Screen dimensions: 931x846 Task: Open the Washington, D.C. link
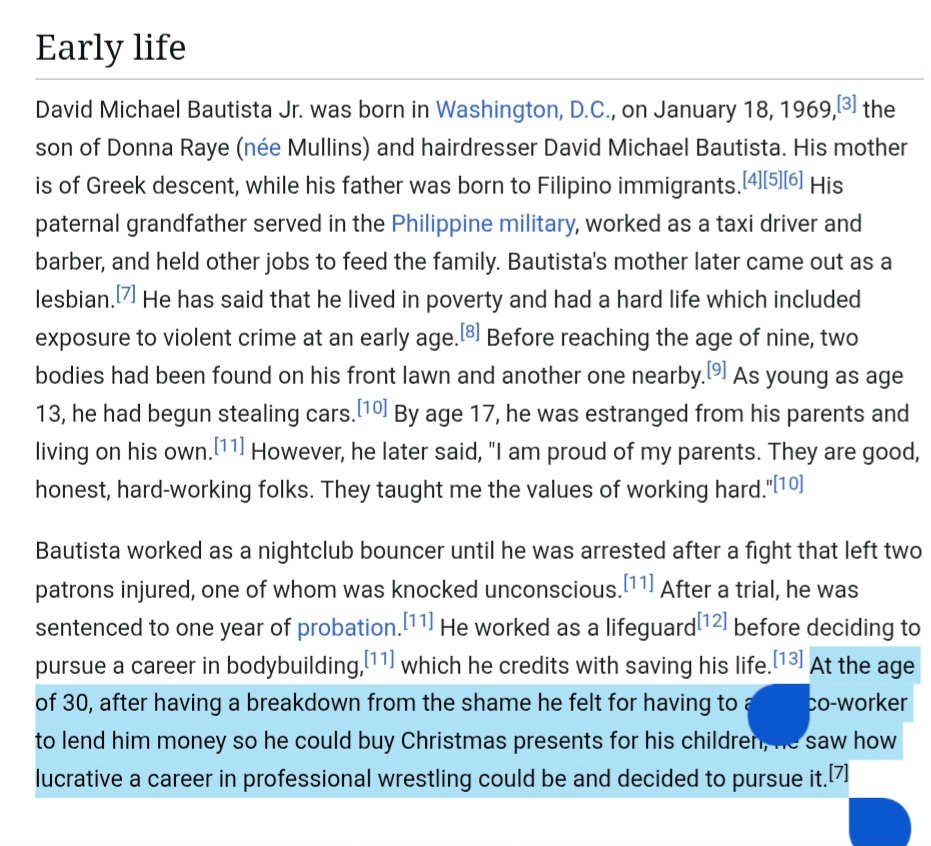[524, 110]
